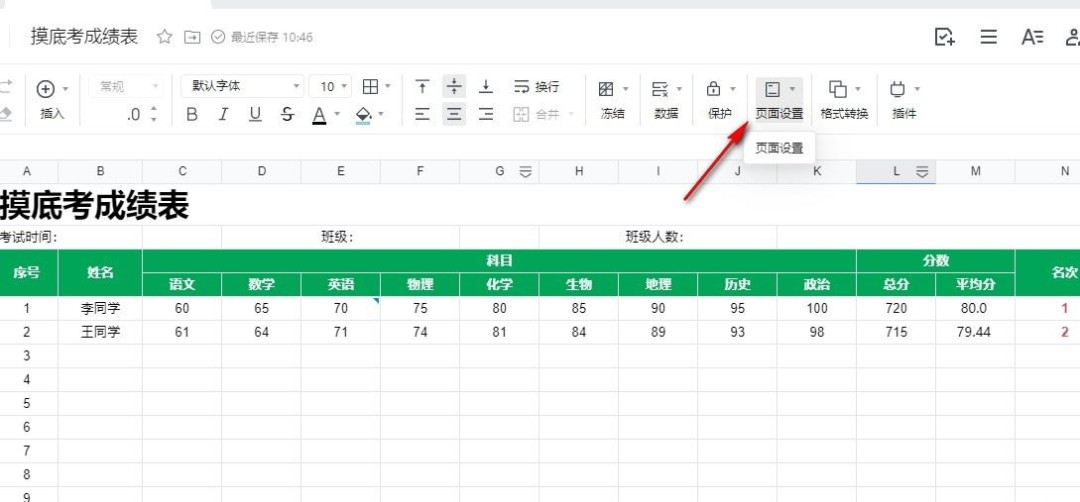1080x502 pixels.
Task: Select the total score 720 cell
Action: click(x=896, y=308)
